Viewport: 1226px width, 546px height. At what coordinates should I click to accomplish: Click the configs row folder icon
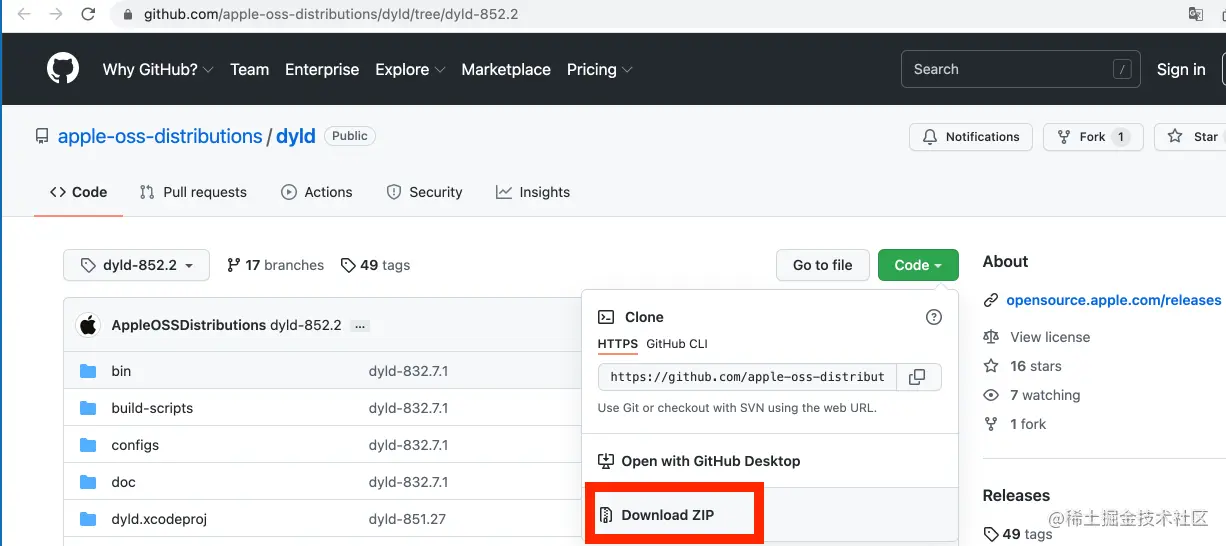pyautogui.click(x=88, y=445)
